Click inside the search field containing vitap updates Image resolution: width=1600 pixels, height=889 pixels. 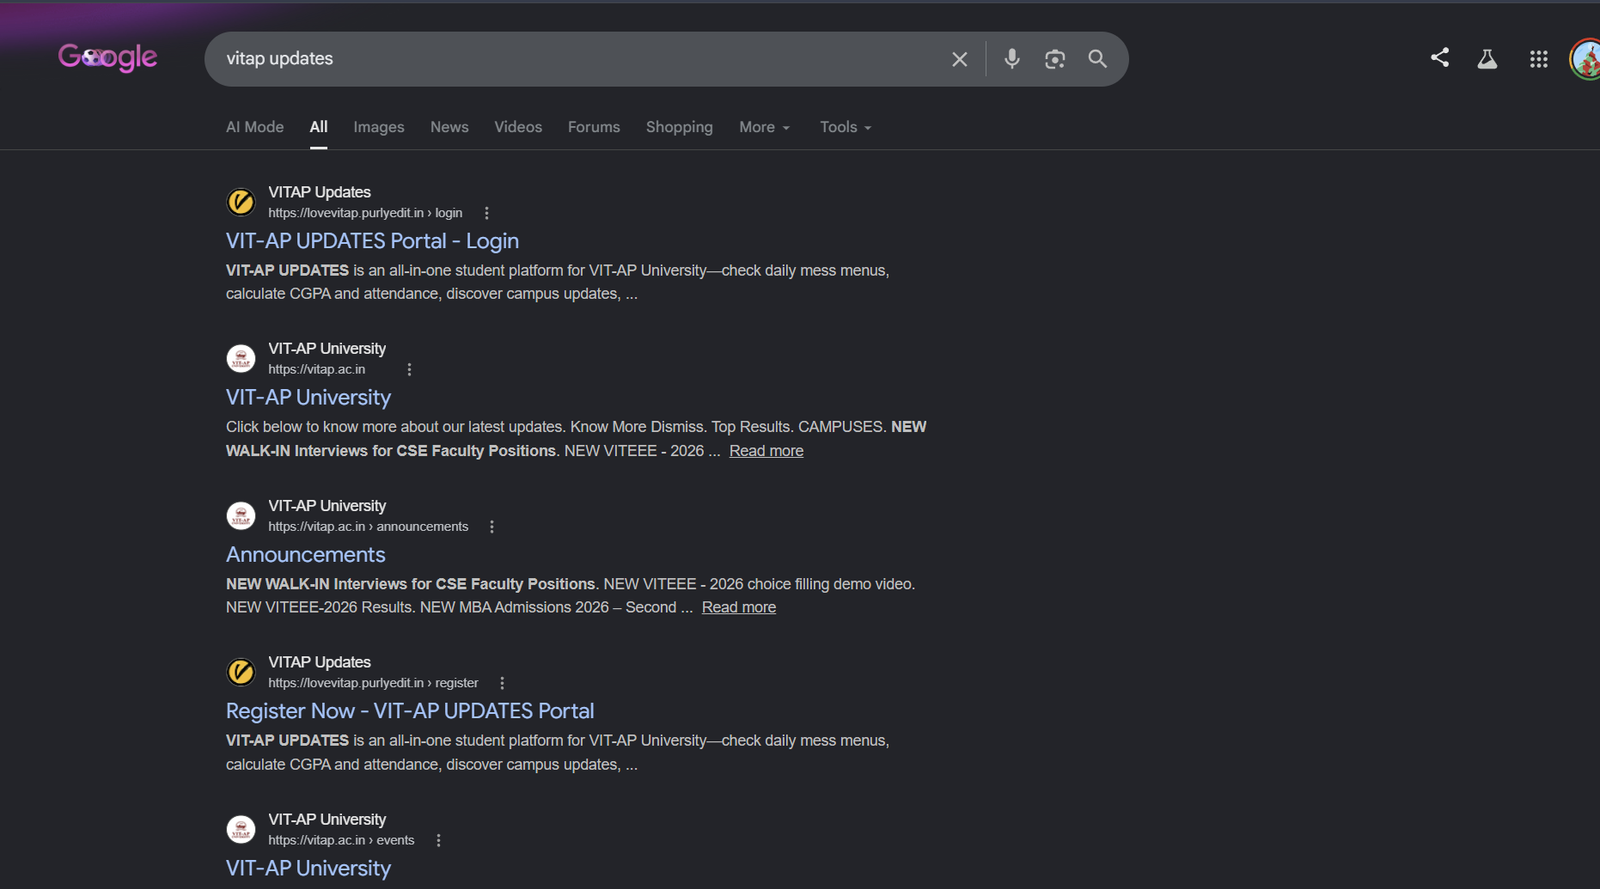580,59
